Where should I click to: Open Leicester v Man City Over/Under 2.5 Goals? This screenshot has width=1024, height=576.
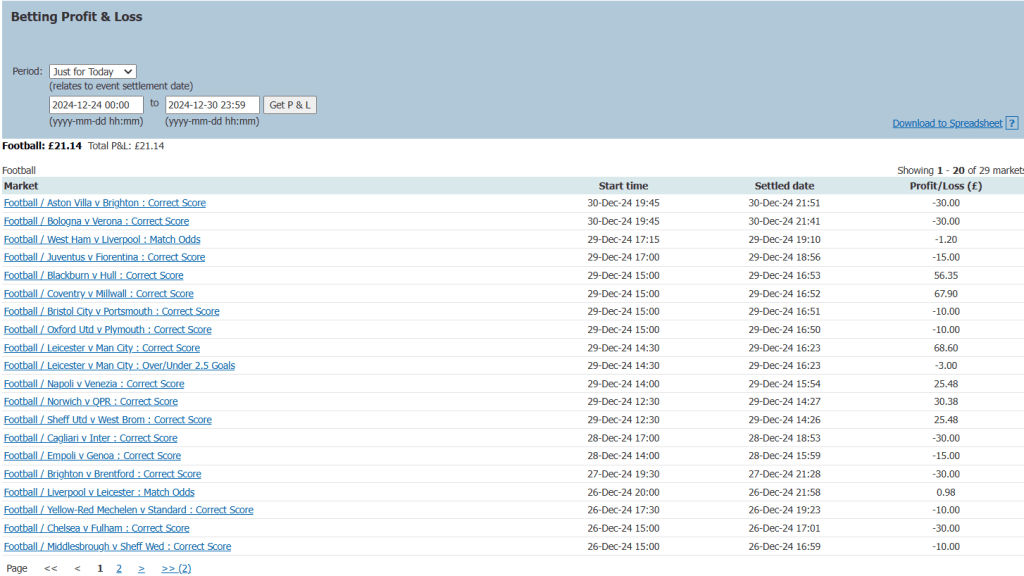119,366
